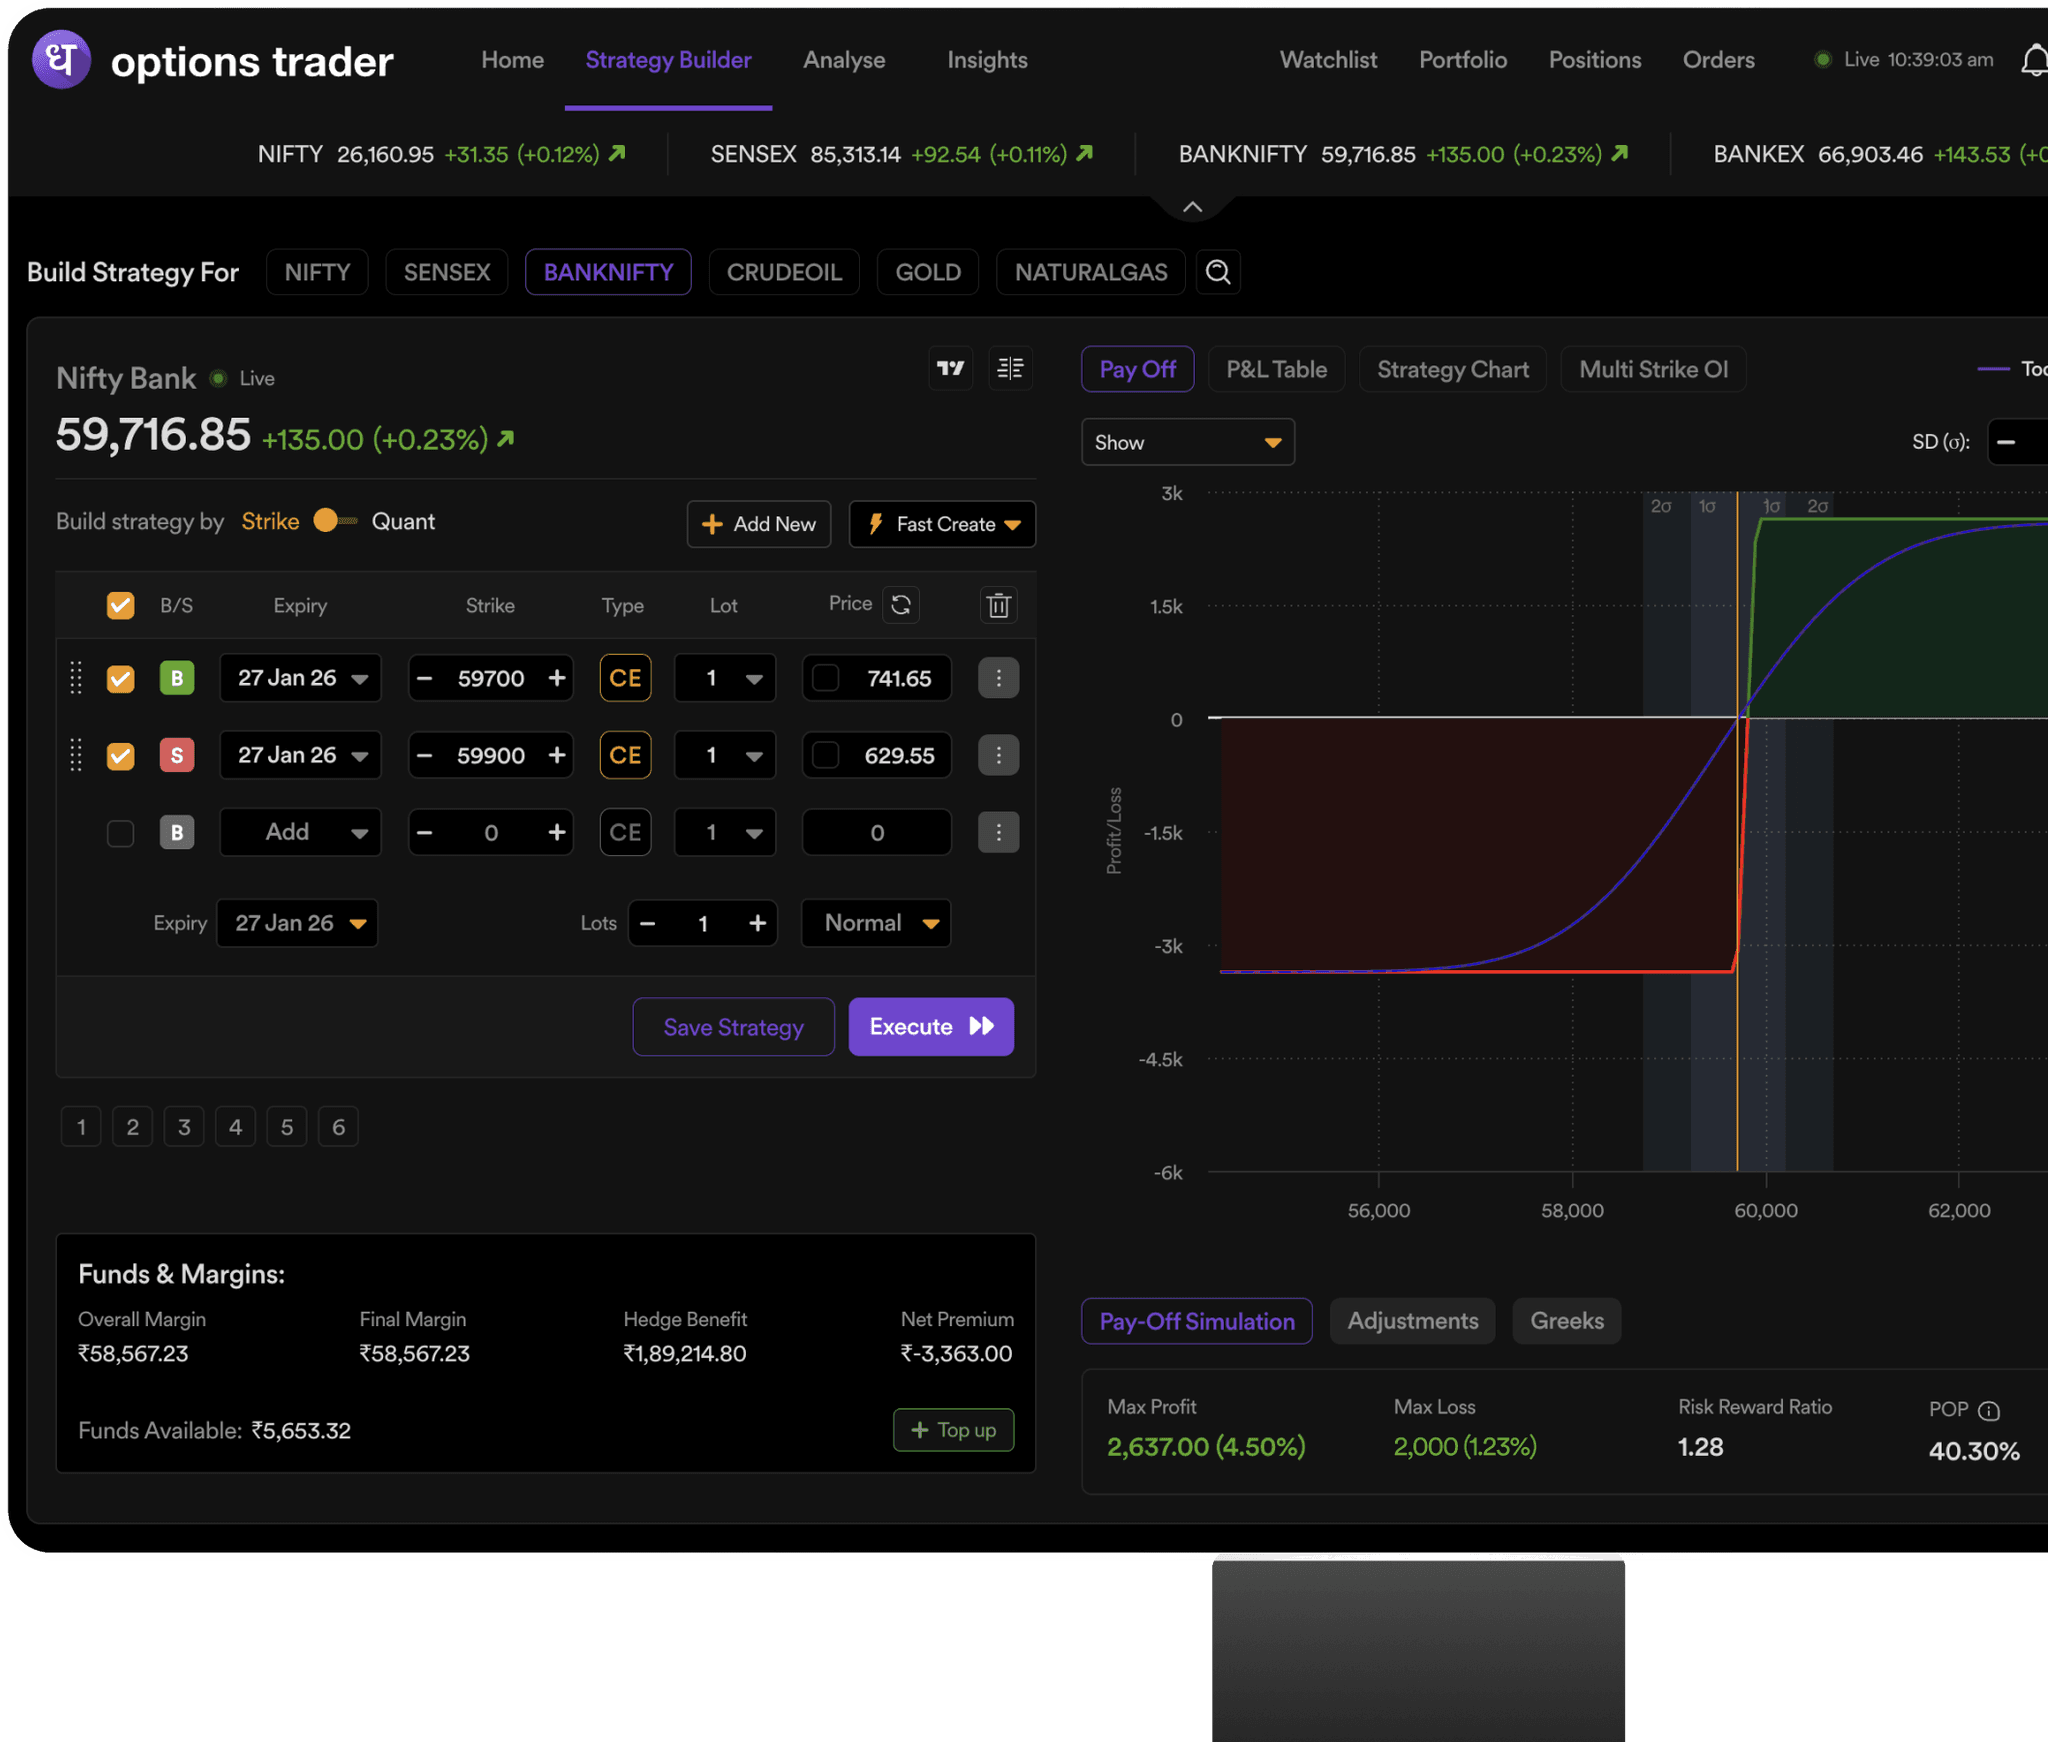Delete all legs with trash icon
This screenshot has width=2048, height=1742.
pyautogui.click(x=999, y=605)
